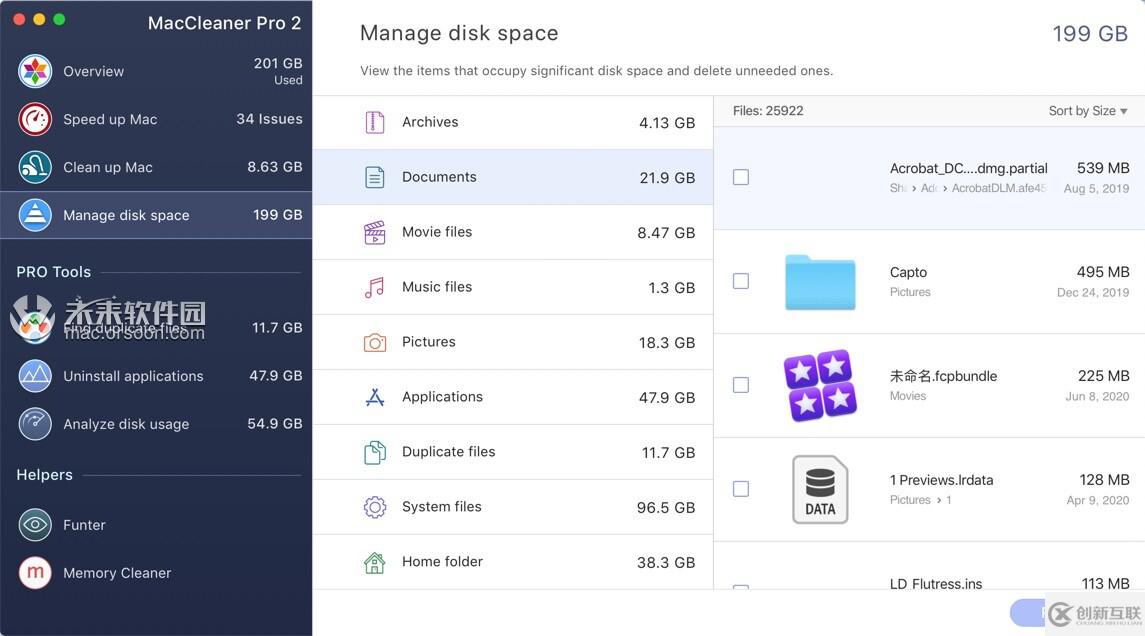Image resolution: width=1145 pixels, height=636 pixels.
Task: Click the Movie files category icon
Action: click(375, 231)
